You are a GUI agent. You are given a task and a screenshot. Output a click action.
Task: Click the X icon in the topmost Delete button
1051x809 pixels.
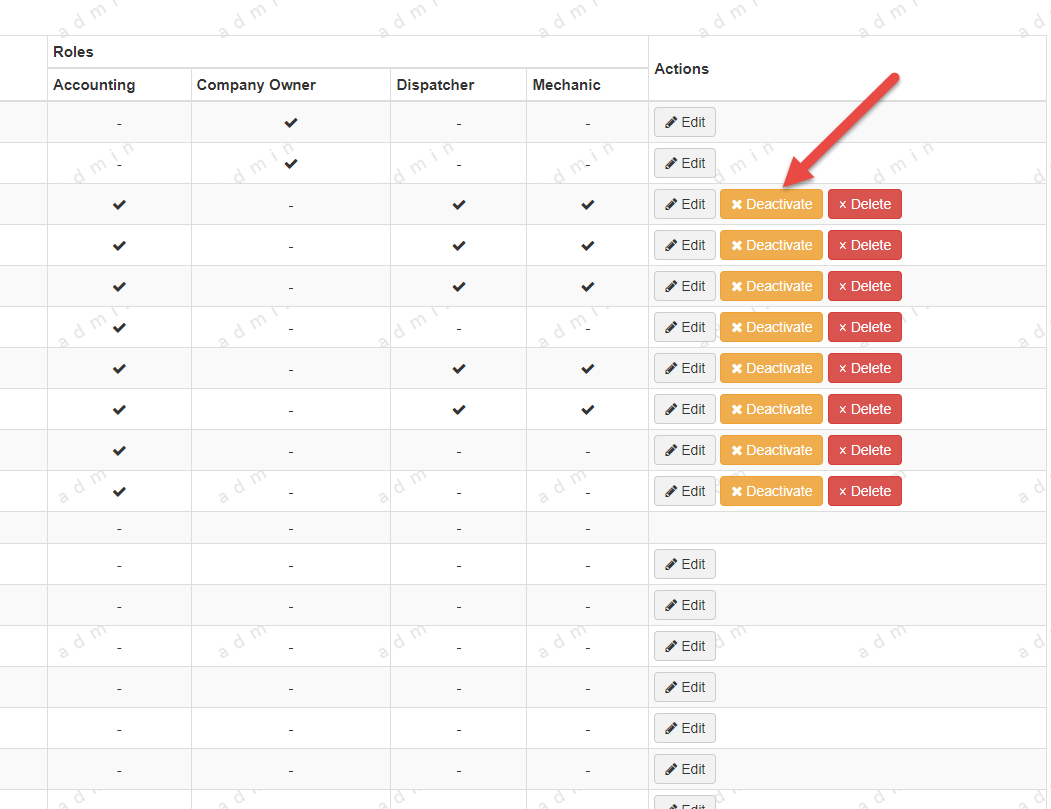tap(843, 205)
